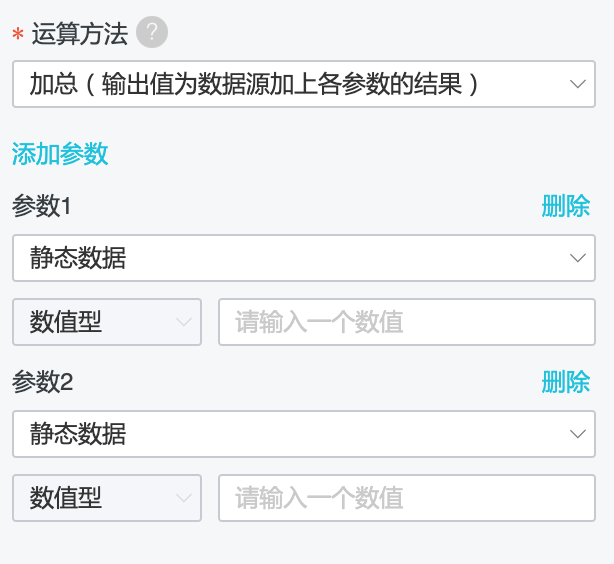Image resolution: width=614 pixels, height=564 pixels.
Task: Delete 参数1 using its 删除 link
Action: [x=565, y=206]
